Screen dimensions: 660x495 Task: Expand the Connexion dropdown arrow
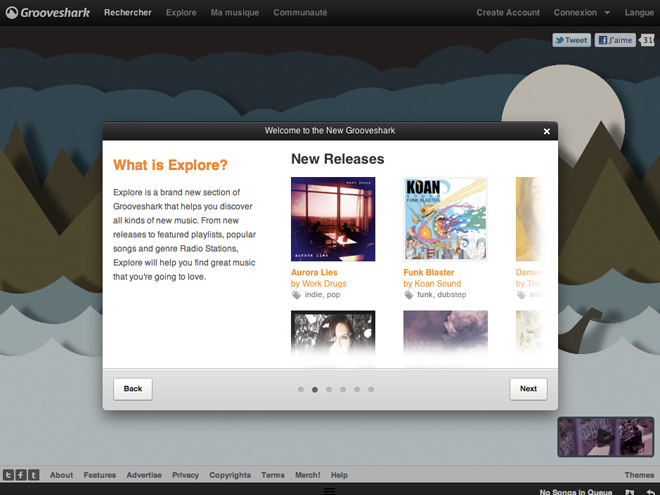tap(607, 13)
